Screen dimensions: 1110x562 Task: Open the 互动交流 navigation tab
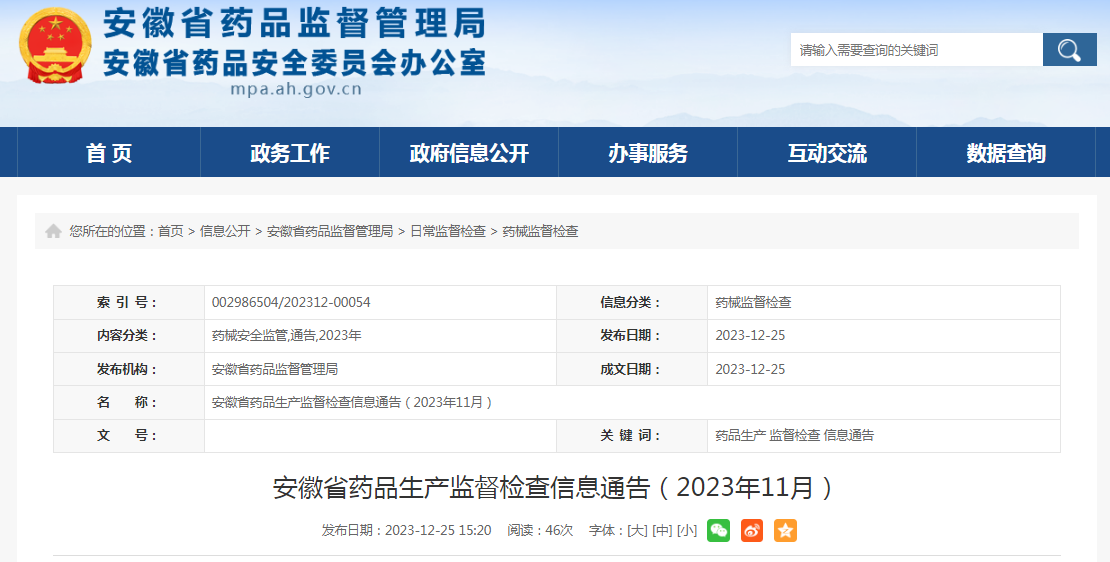[x=827, y=152]
